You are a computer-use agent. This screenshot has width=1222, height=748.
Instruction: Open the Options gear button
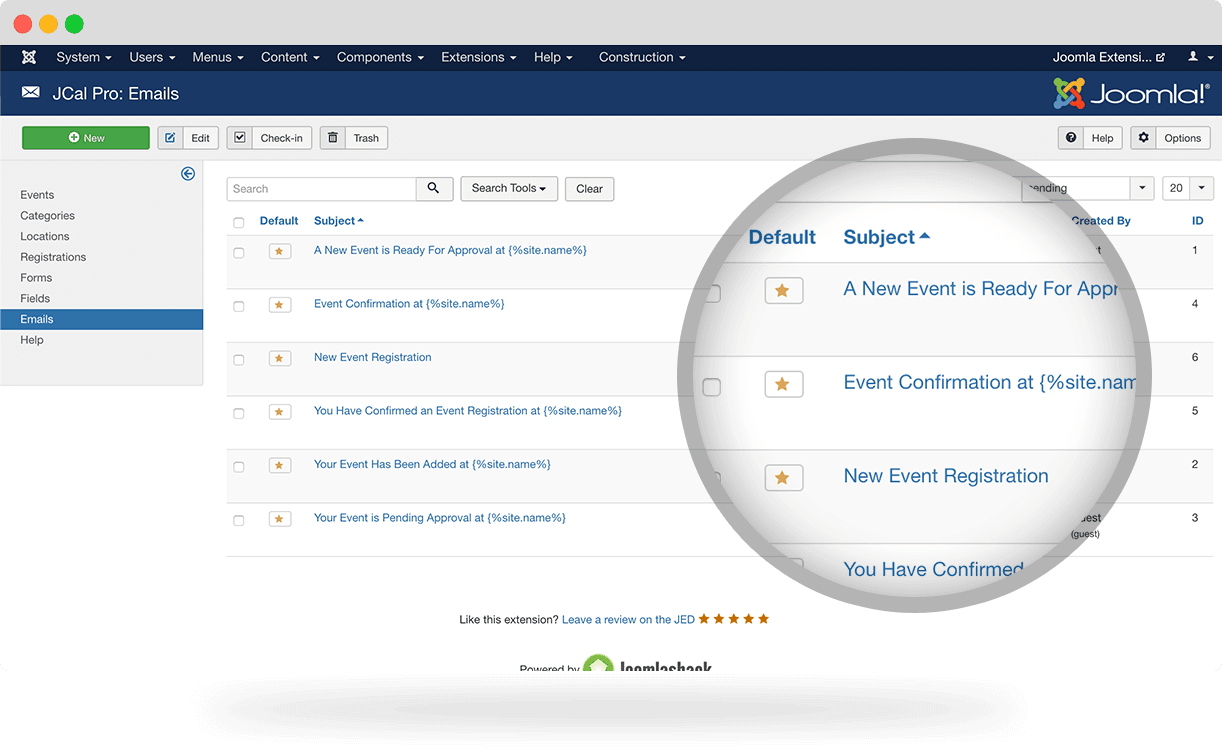click(x=1170, y=138)
